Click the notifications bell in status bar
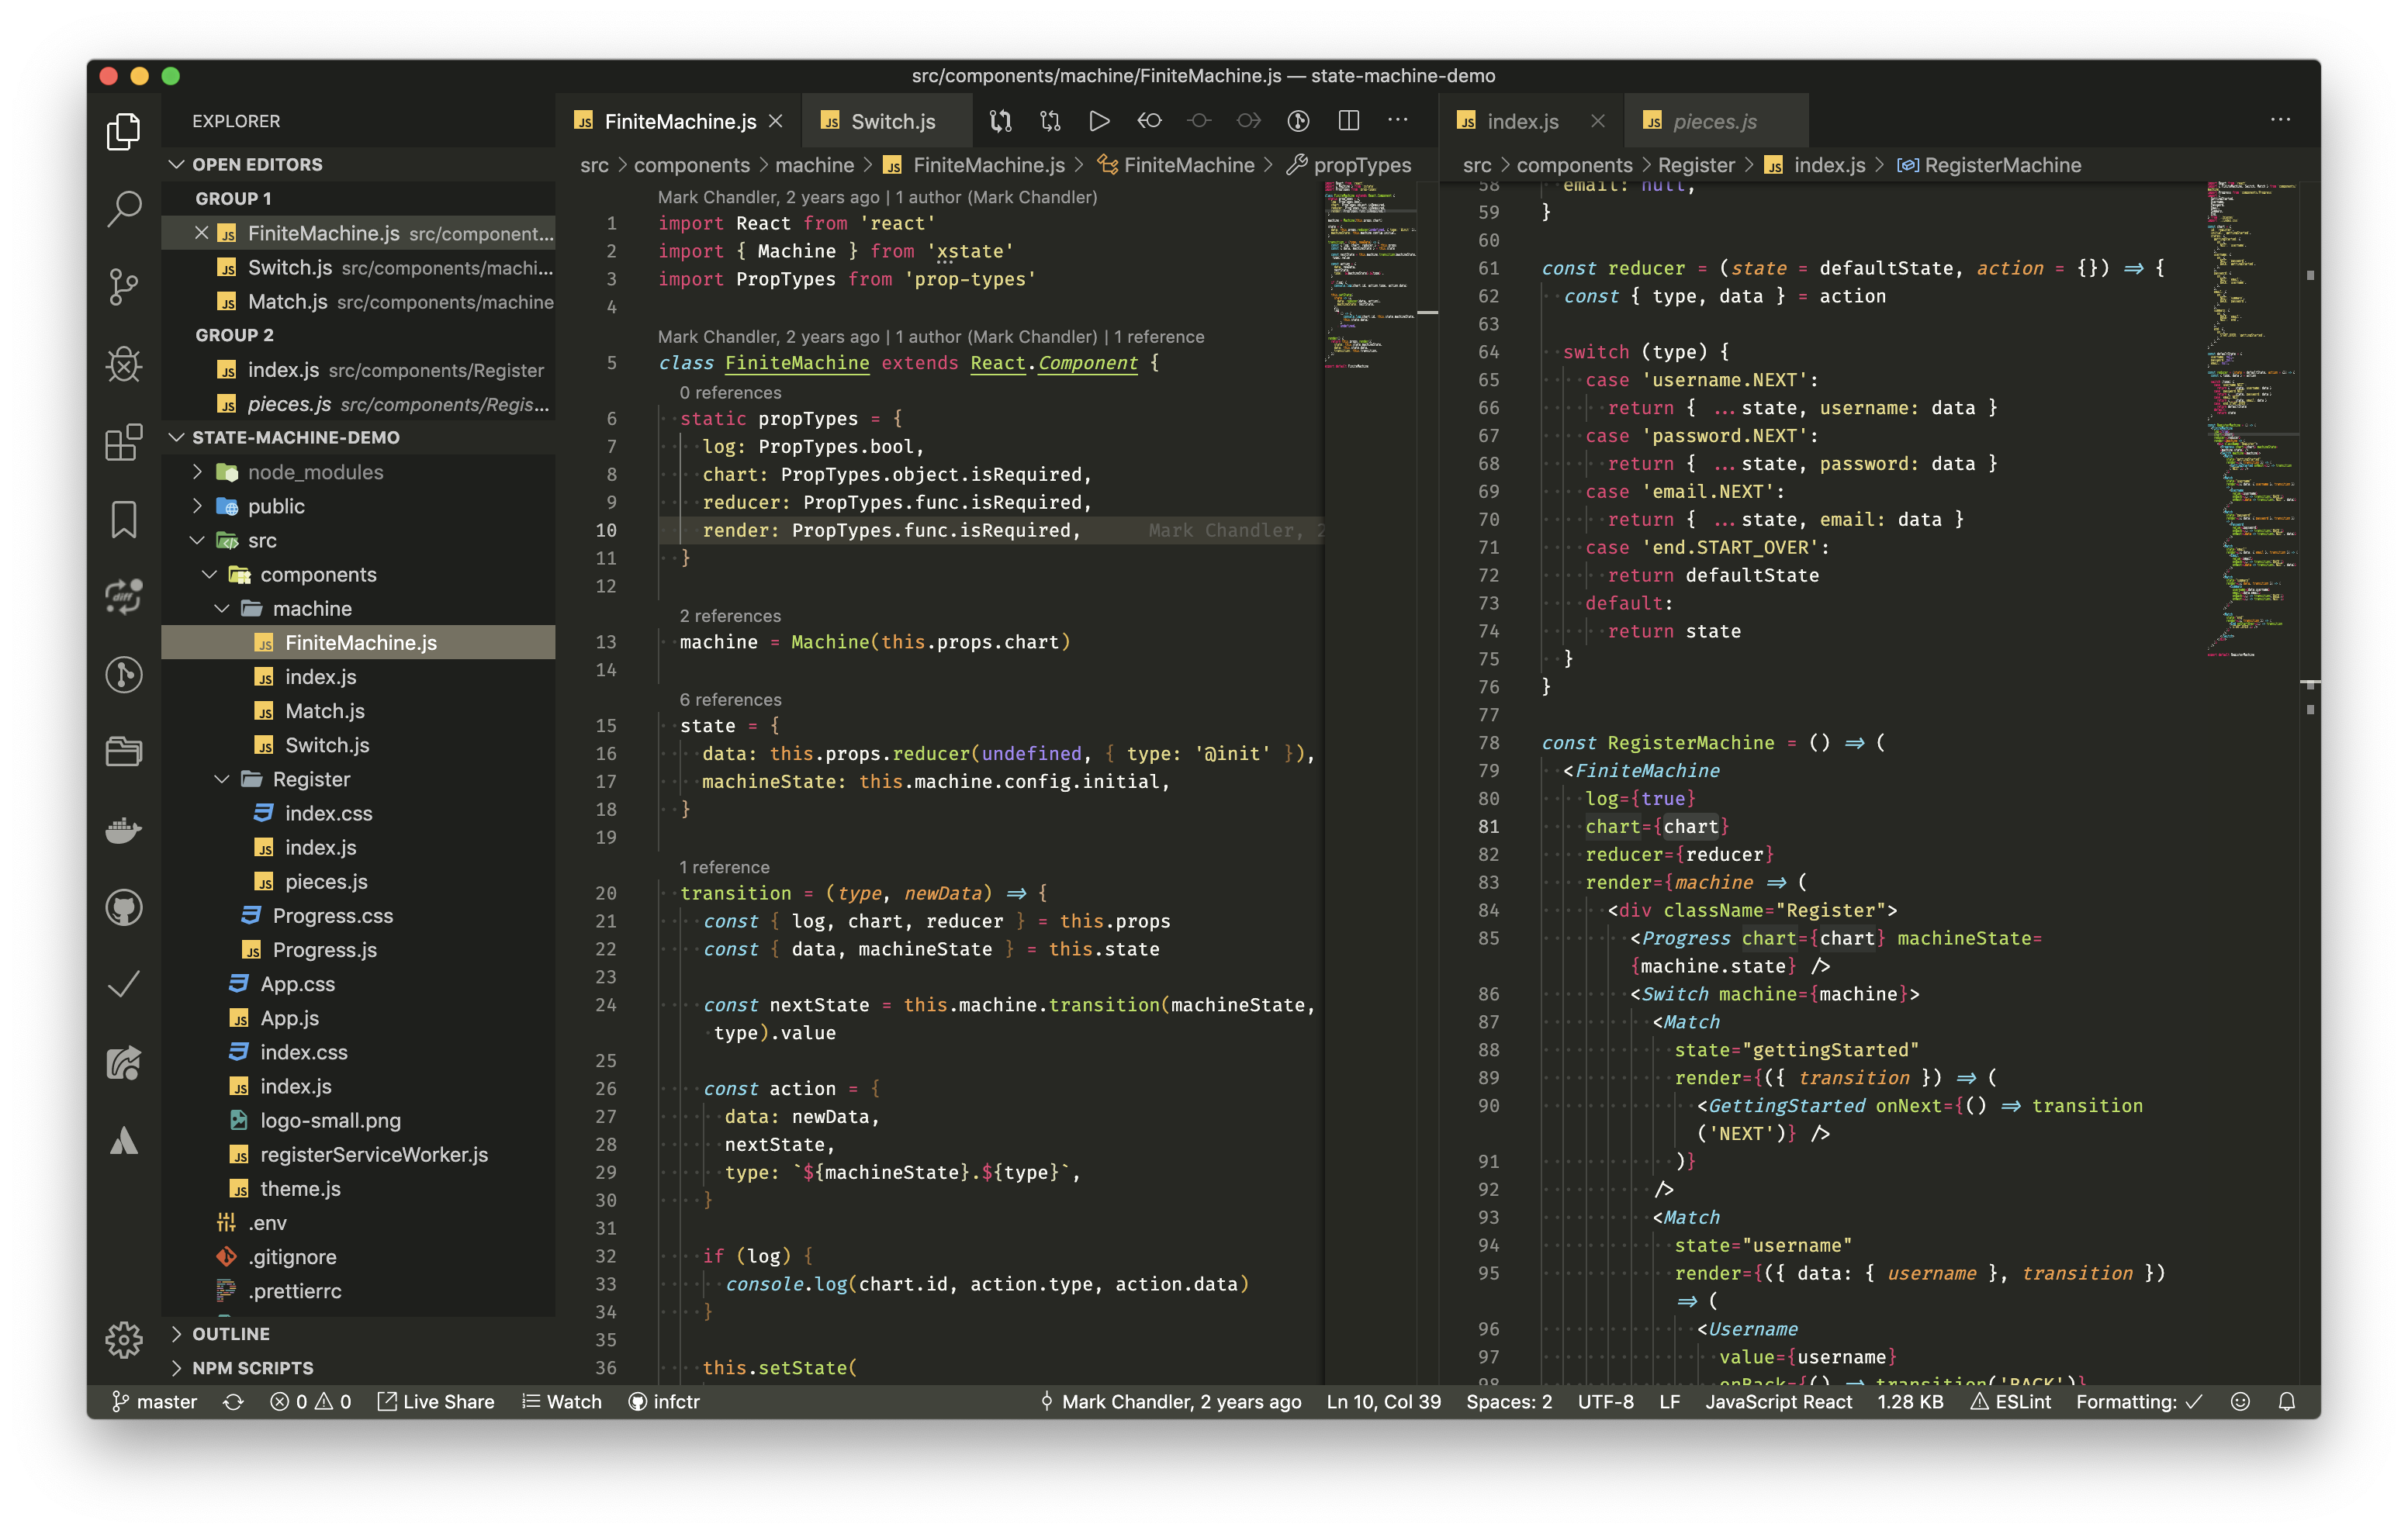2408x1534 pixels. [2286, 1401]
